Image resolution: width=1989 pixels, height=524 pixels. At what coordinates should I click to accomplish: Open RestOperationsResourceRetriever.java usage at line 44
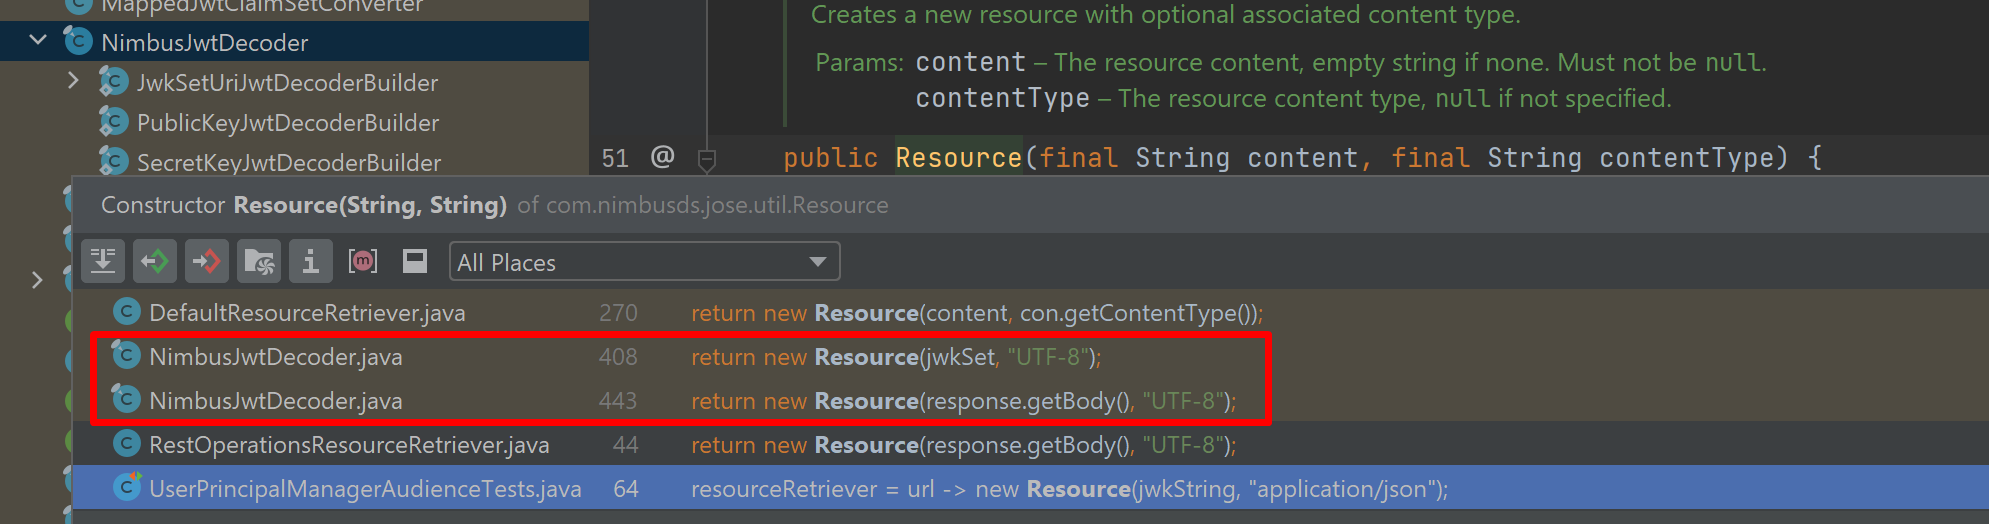pyautogui.click(x=1030, y=445)
